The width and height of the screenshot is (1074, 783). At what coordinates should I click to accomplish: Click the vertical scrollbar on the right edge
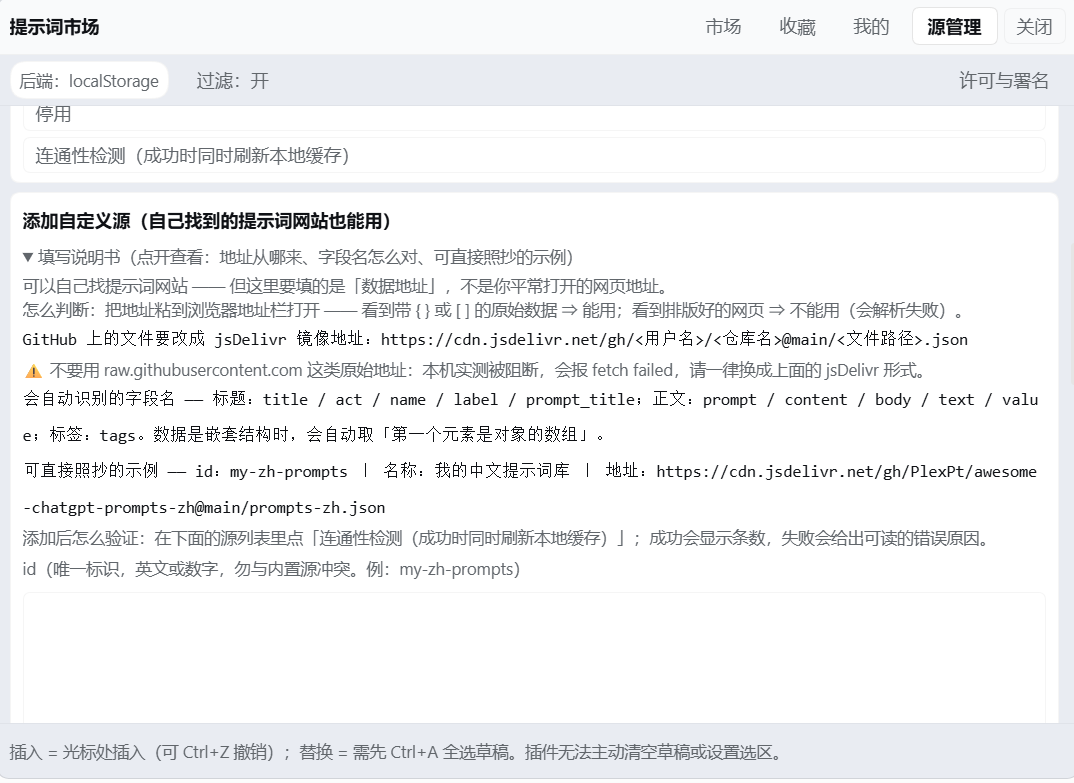(1071, 315)
